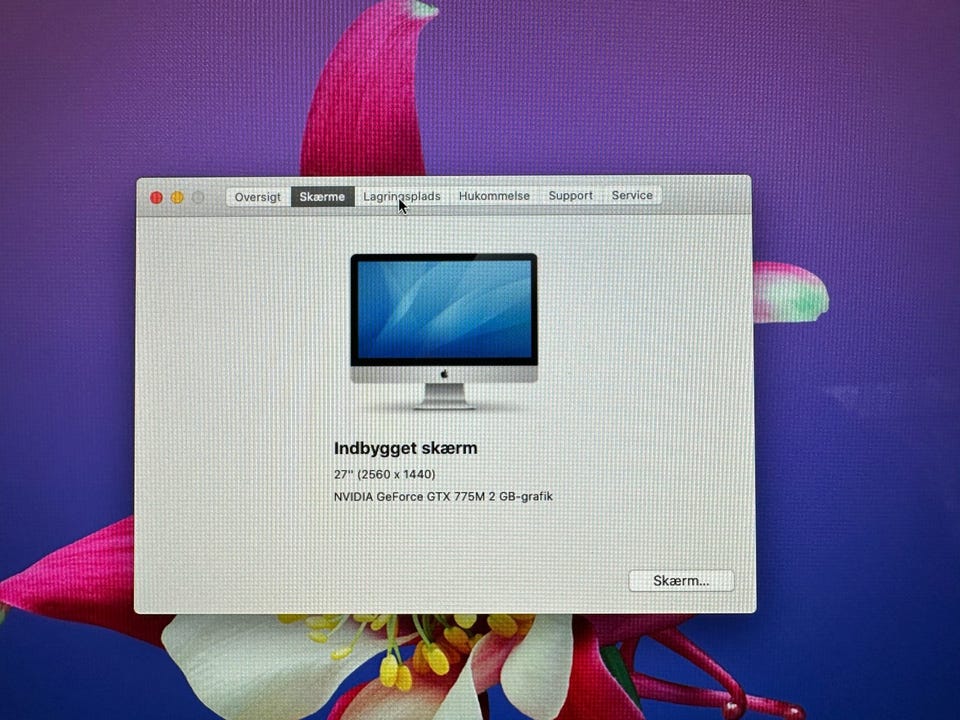The image size is (960, 720).
Task: Go to the Hukommelse tab
Action: (494, 196)
